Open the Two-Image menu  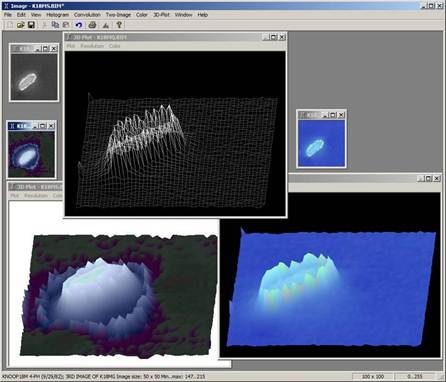coord(118,15)
